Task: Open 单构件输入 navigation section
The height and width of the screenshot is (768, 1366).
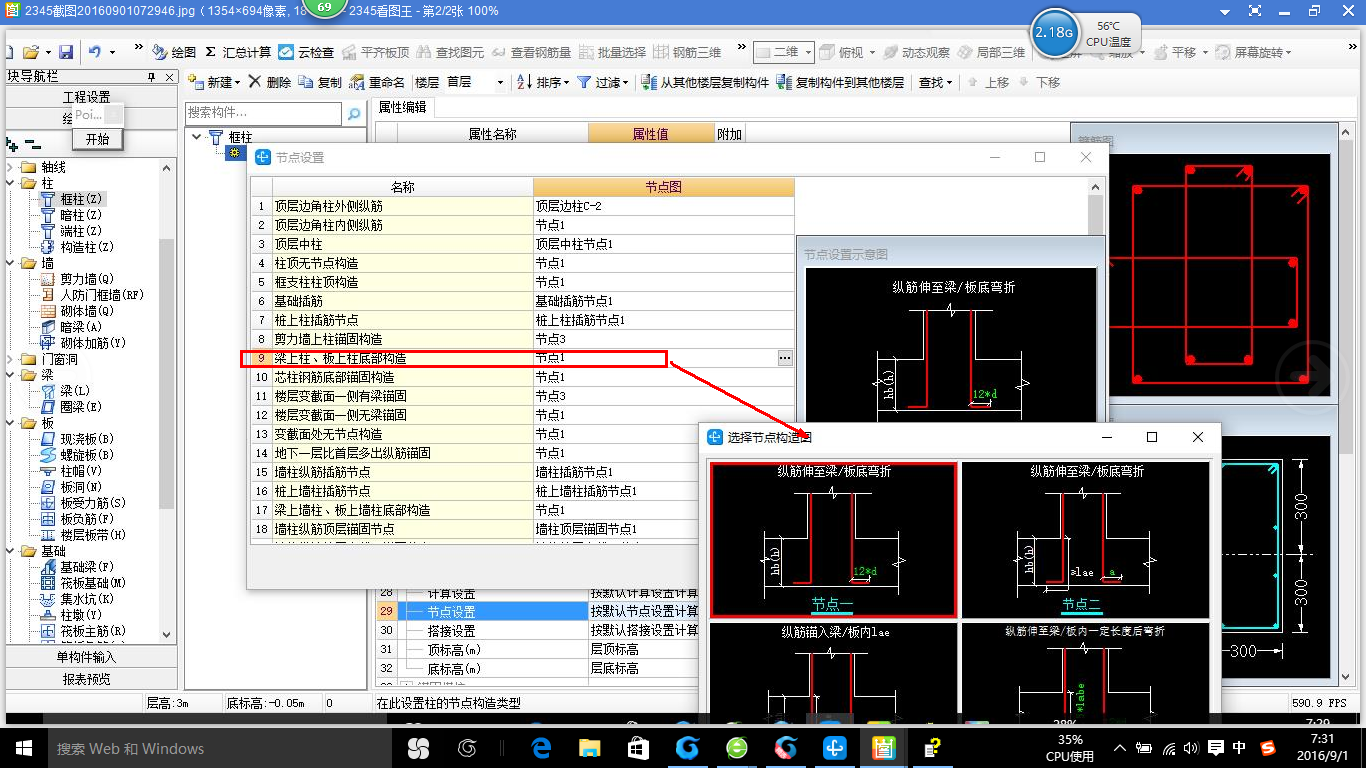Action: pyautogui.click(x=87, y=657)
